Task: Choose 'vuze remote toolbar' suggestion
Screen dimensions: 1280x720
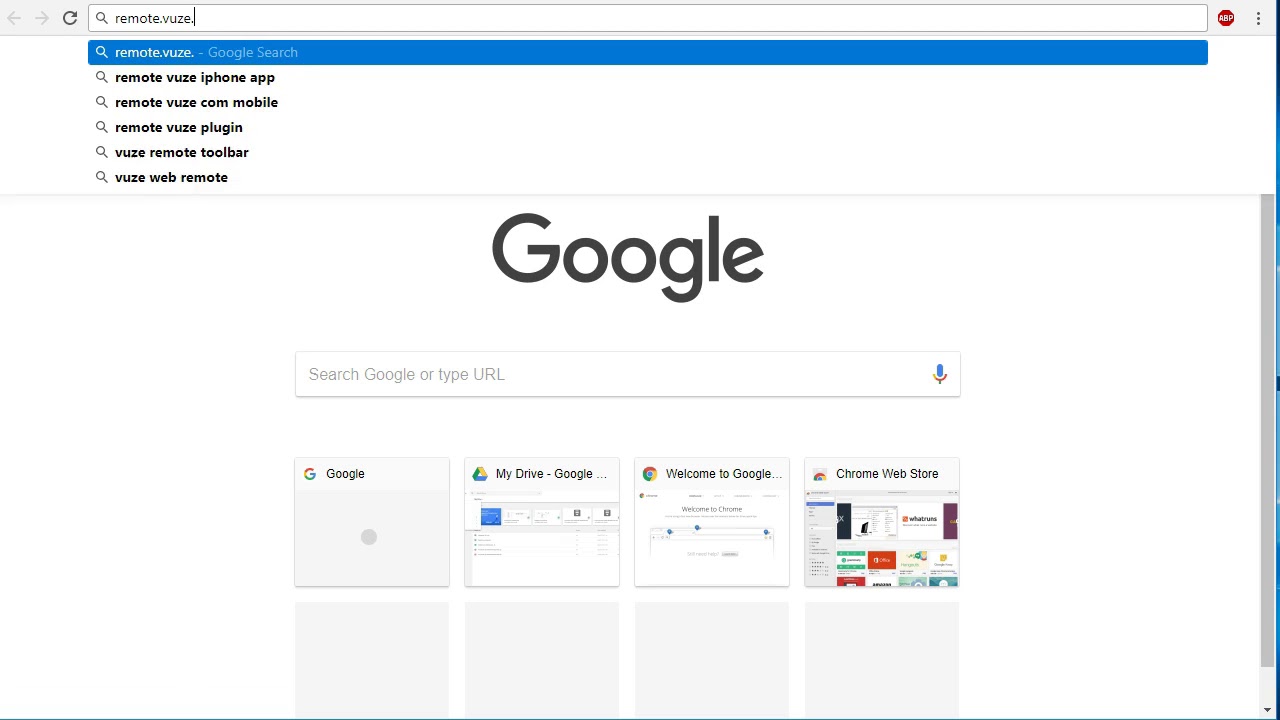Action: 648,152
